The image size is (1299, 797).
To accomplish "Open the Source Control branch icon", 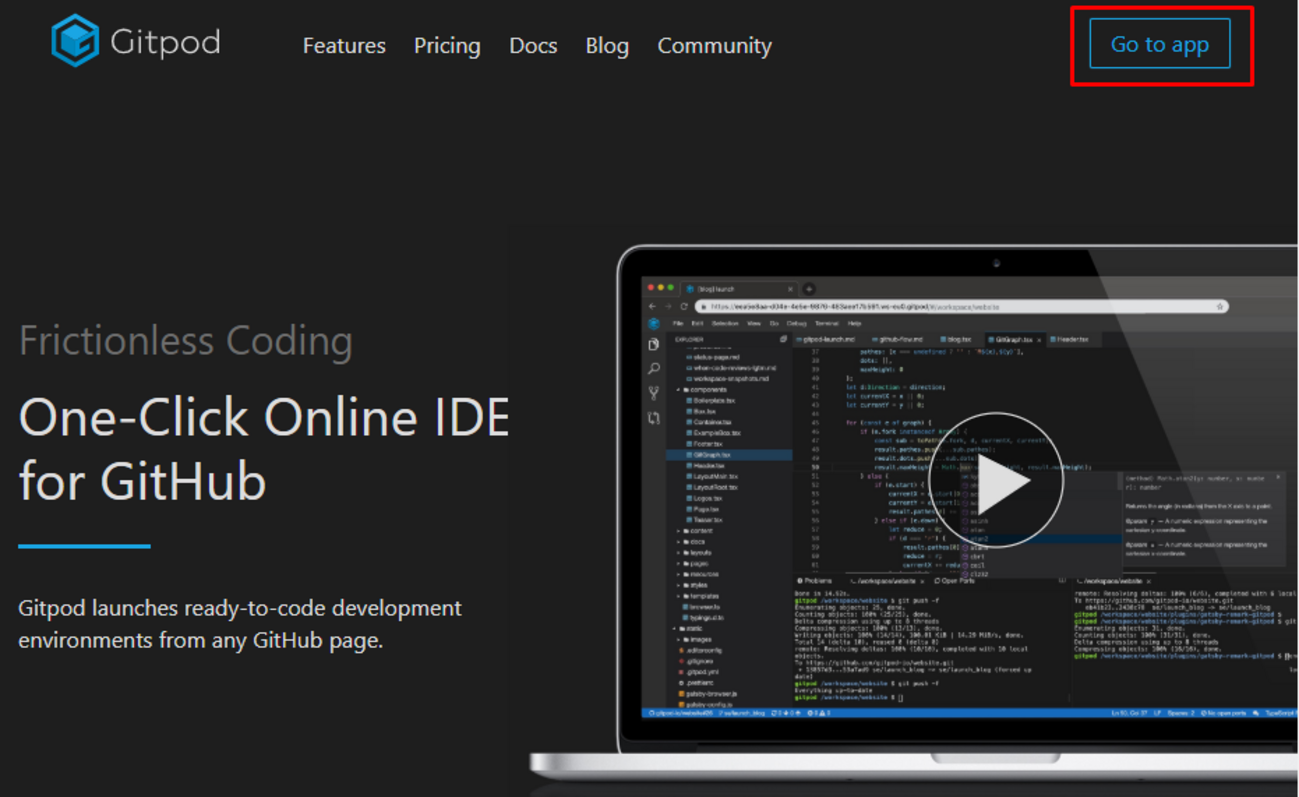I will coord(654,393).
